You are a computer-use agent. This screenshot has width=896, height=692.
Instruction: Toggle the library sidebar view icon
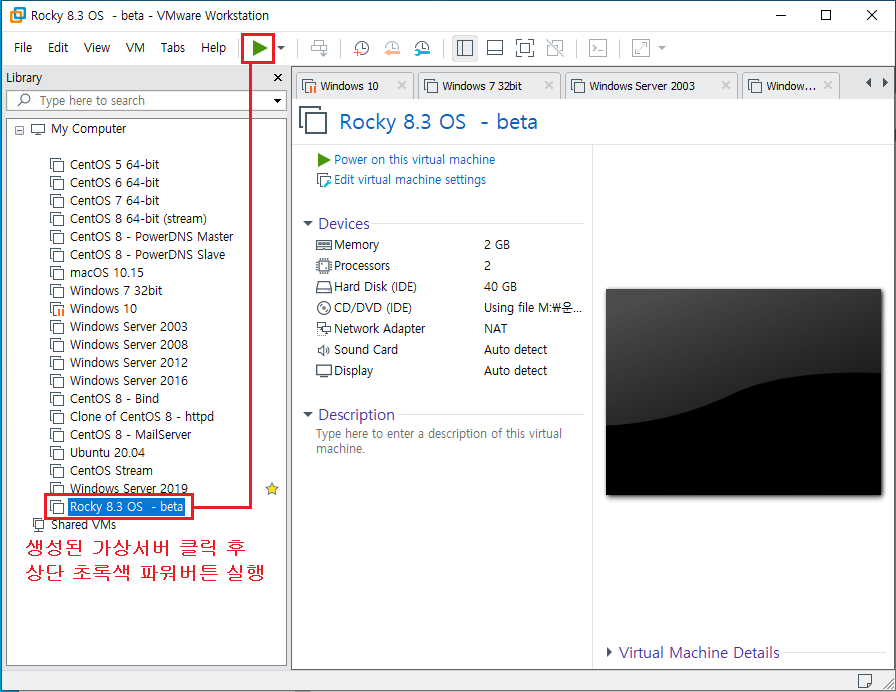tap(465, 48)
